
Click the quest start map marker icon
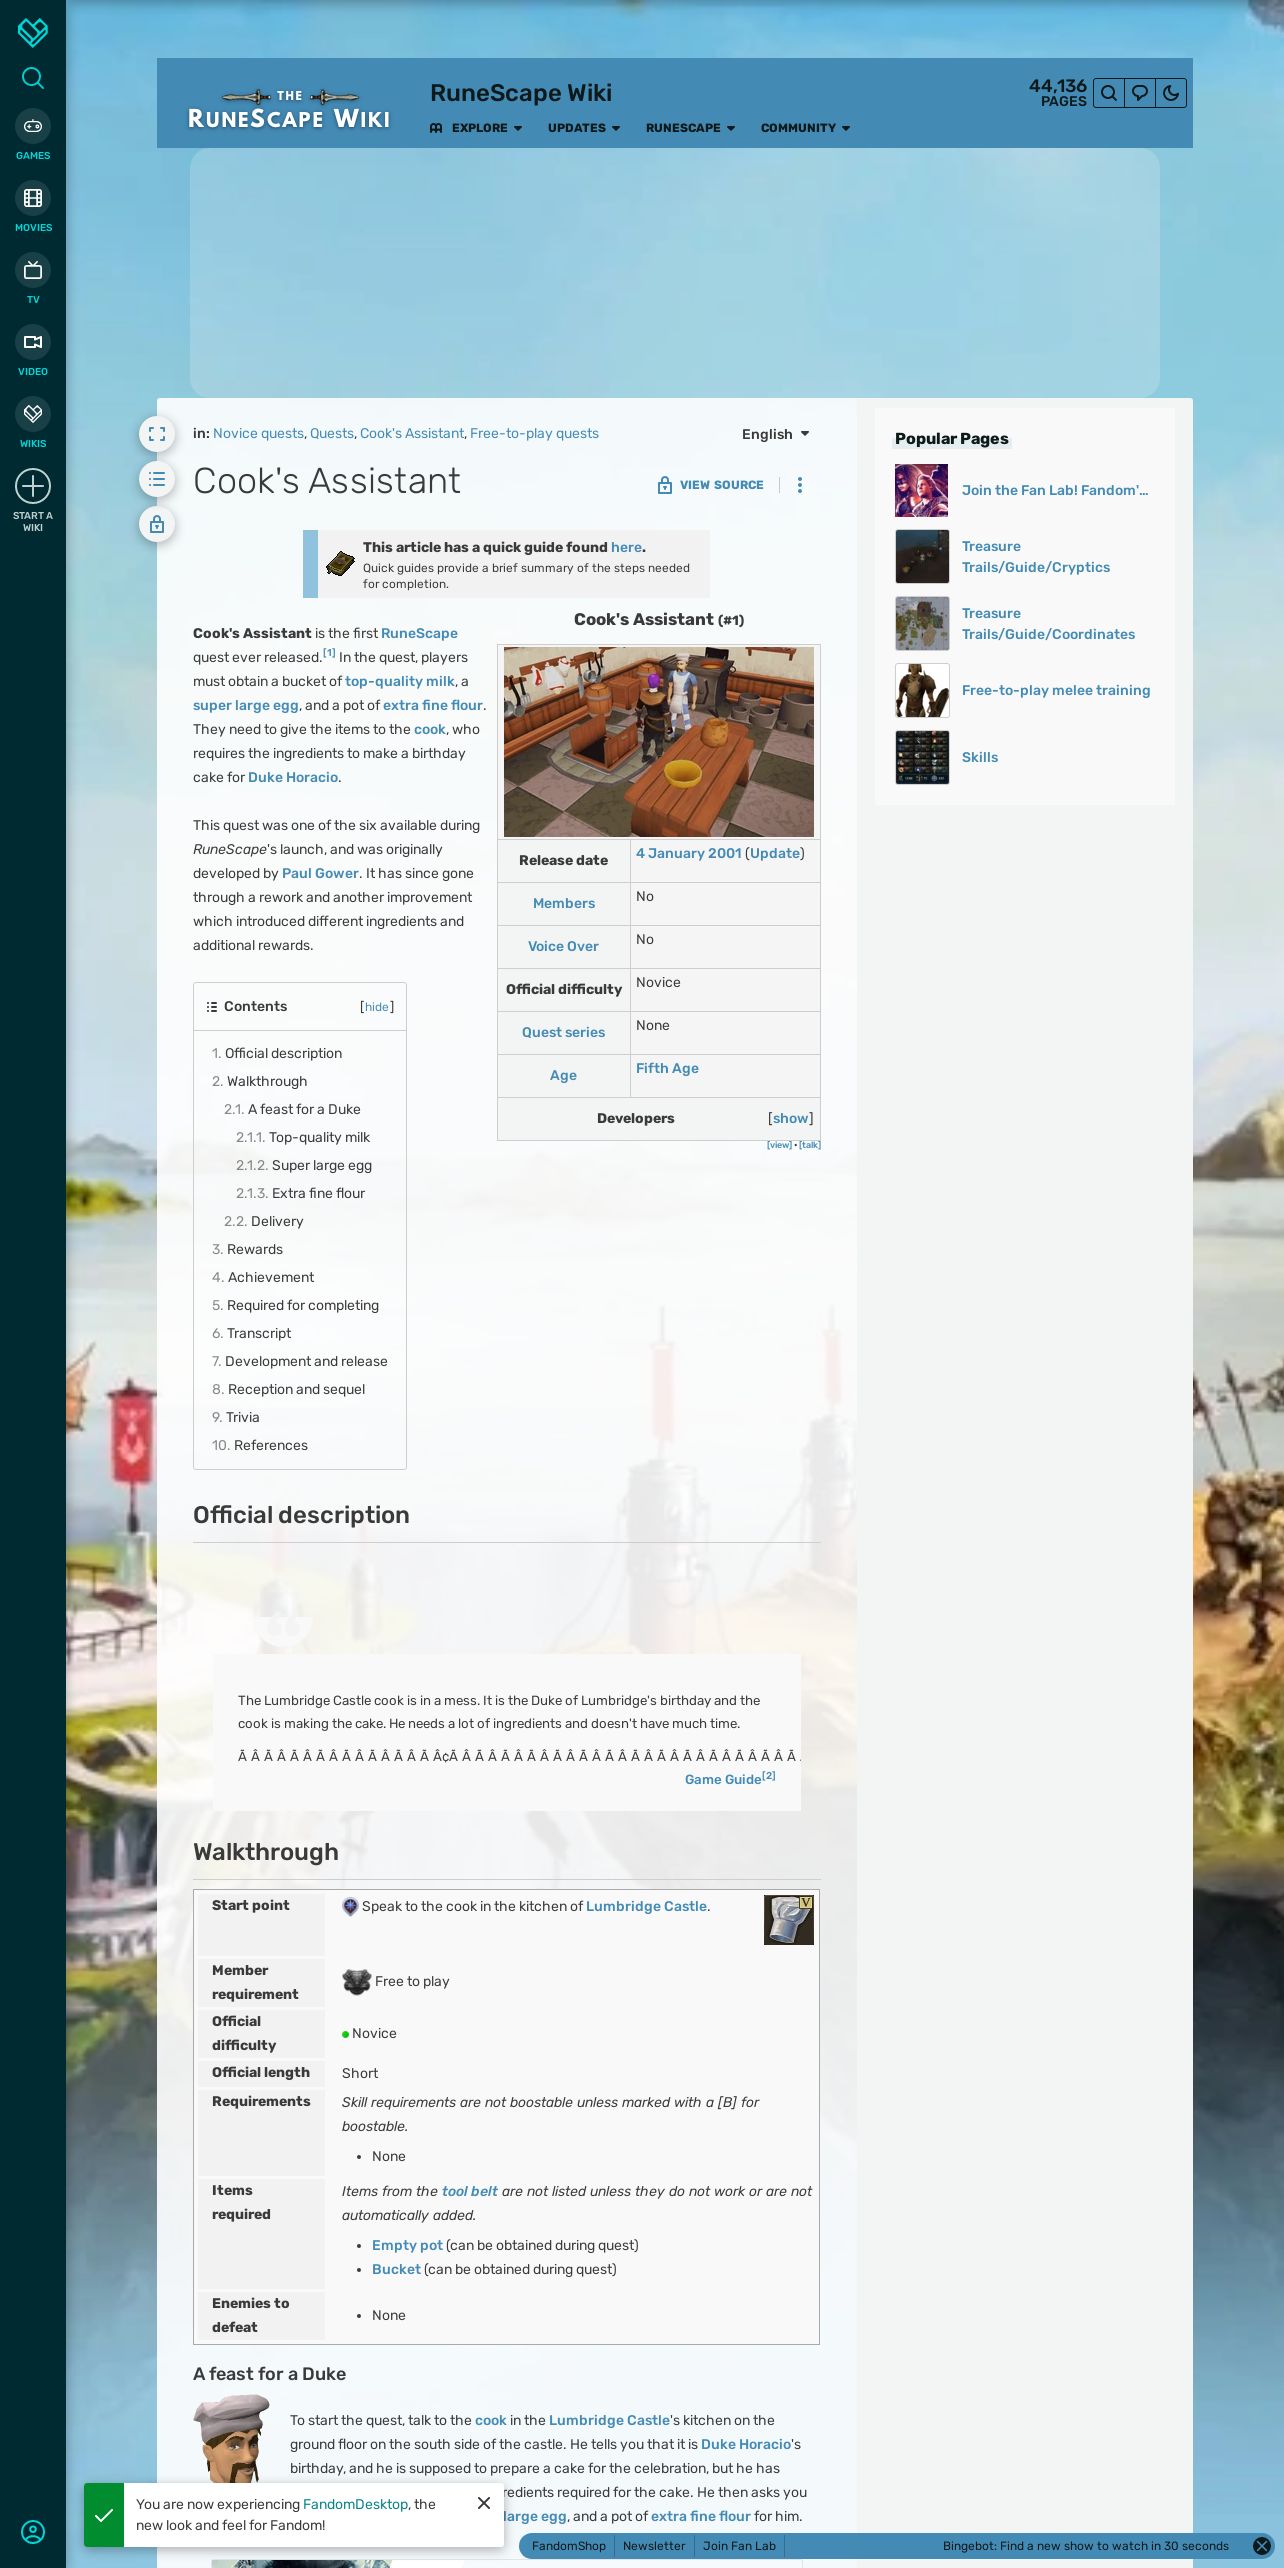(350, 1906)
